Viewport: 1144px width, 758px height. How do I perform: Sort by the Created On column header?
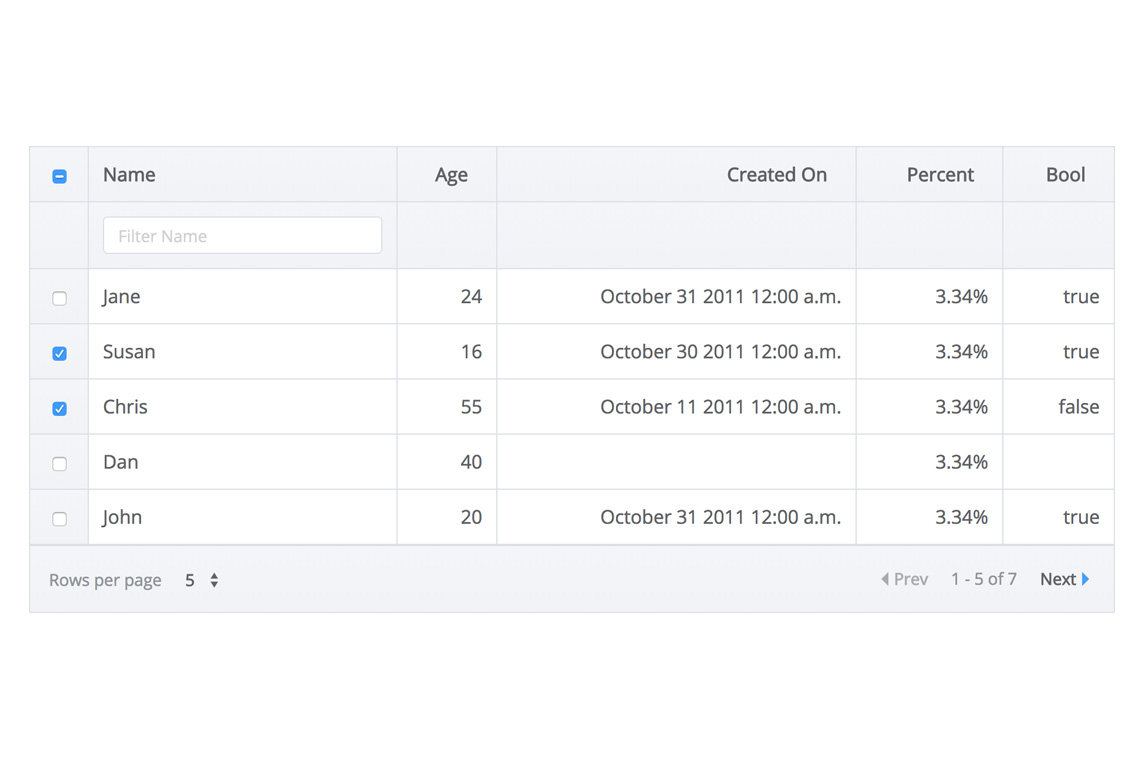pyautogui.click(x=777, y=174)
